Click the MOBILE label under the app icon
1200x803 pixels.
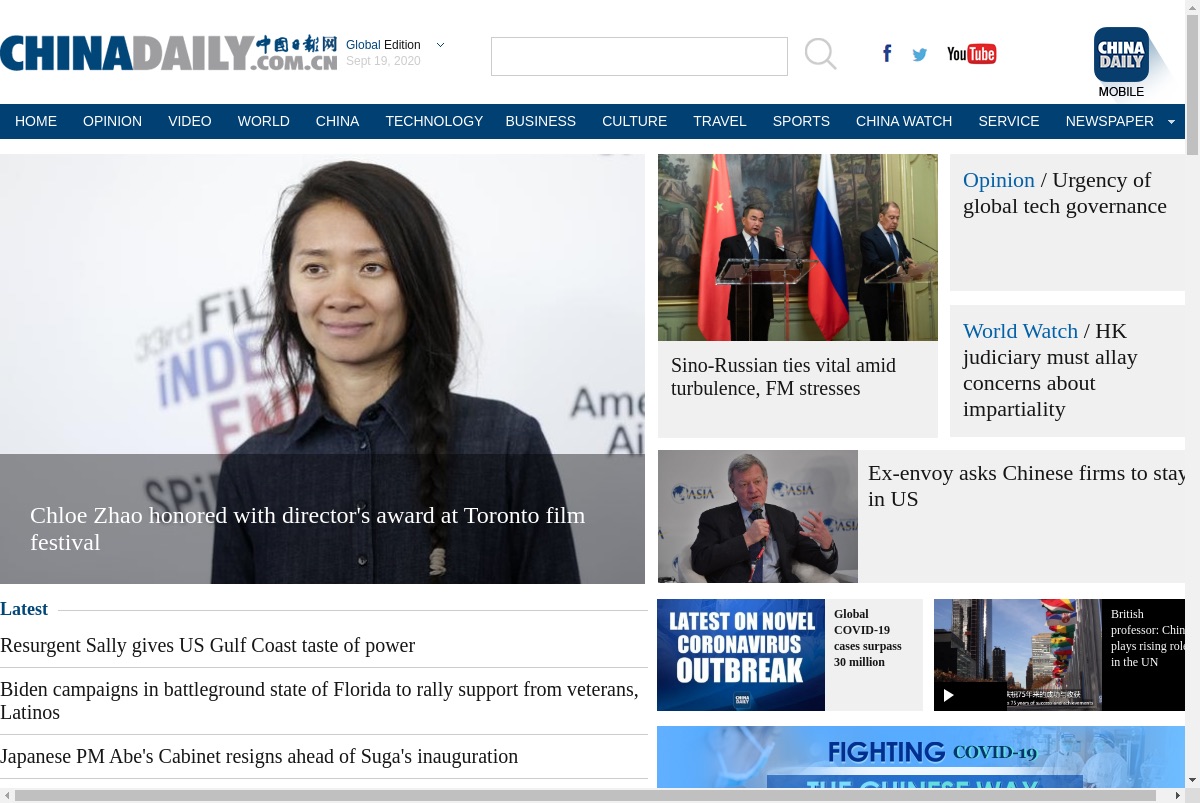point(1121,92)
